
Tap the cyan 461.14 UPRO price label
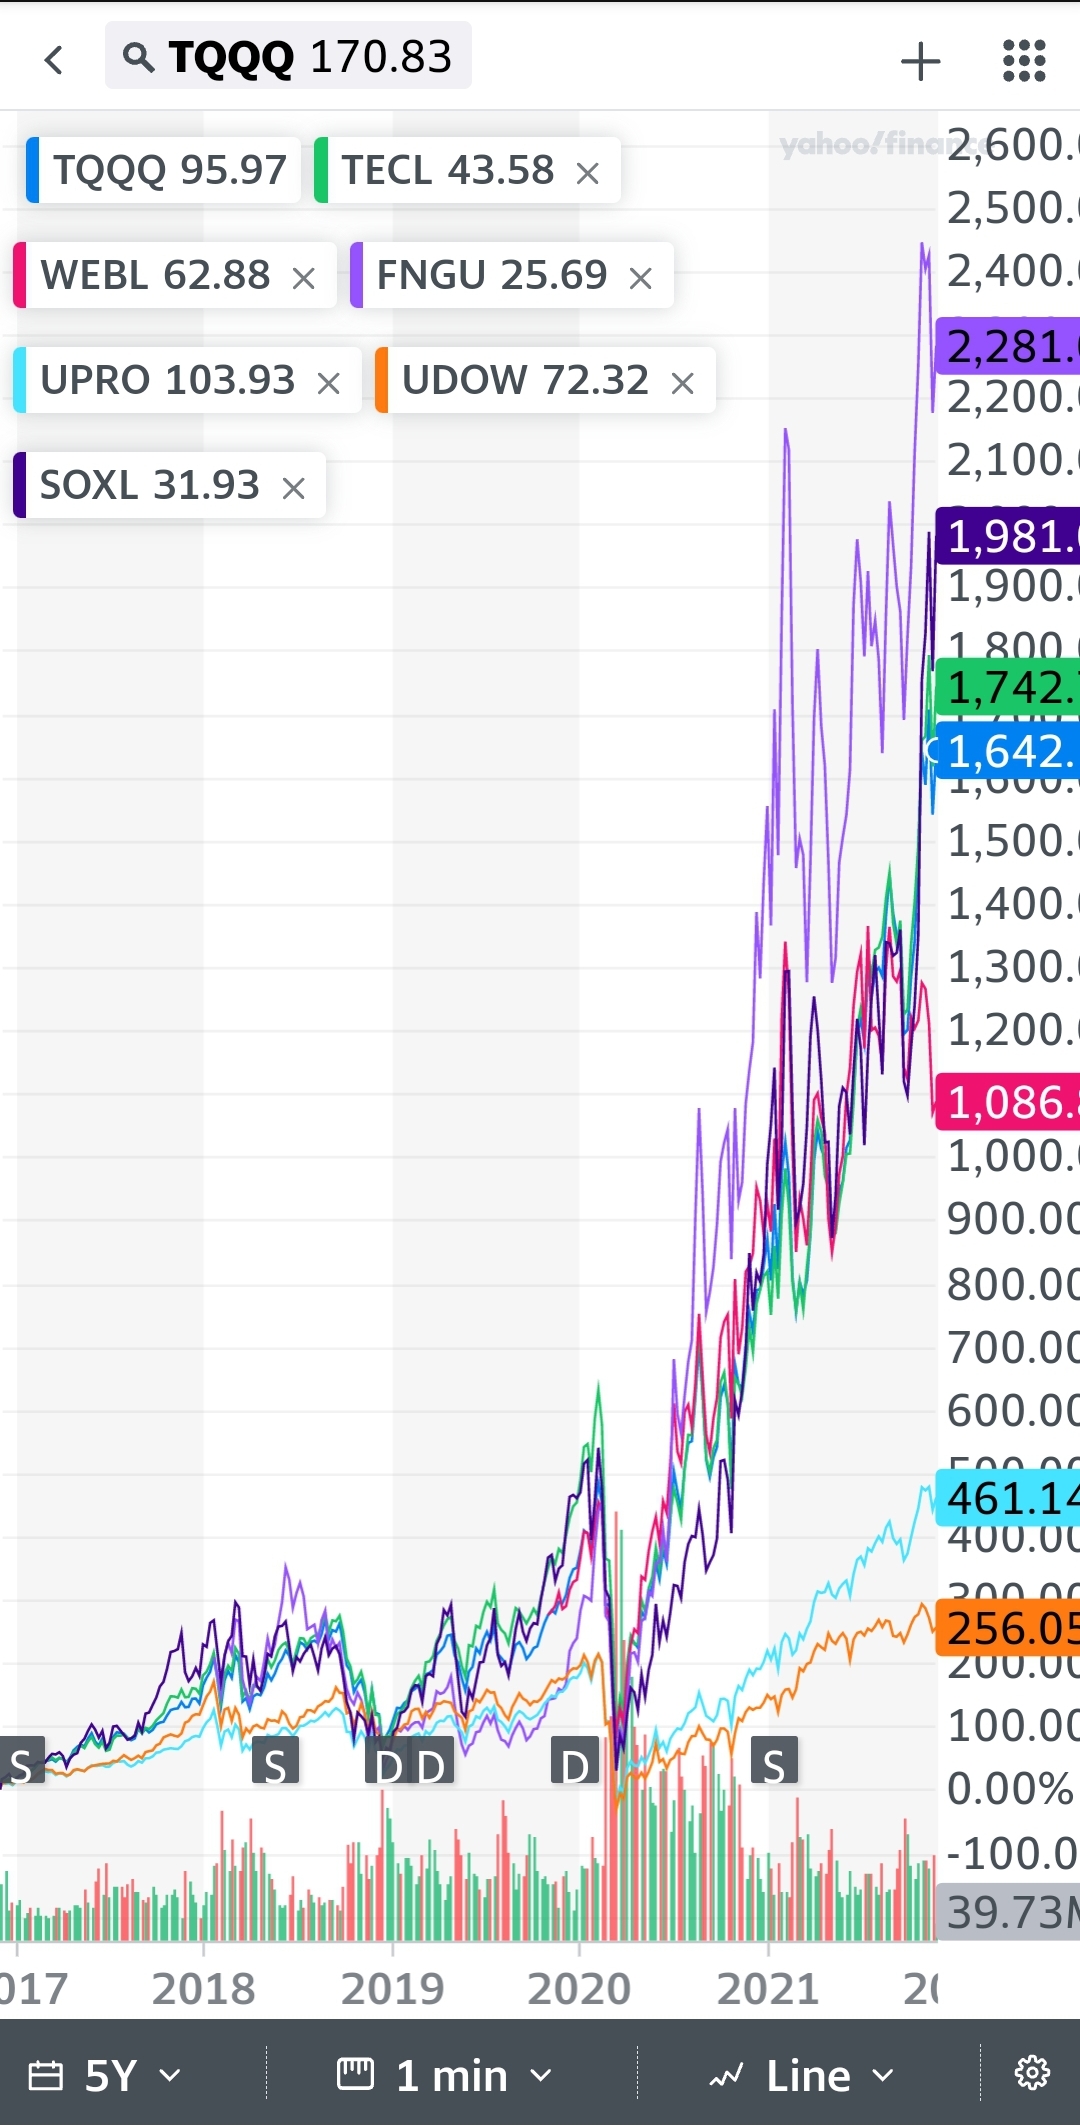click(1008, 1498)
